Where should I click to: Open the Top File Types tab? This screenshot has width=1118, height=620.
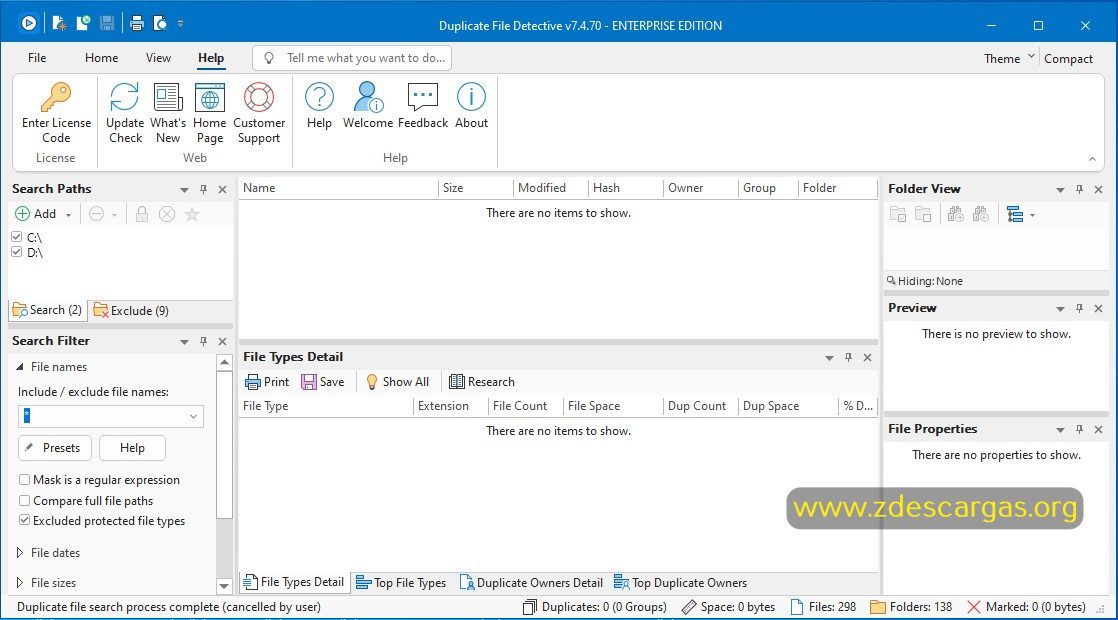pos(401,583)
